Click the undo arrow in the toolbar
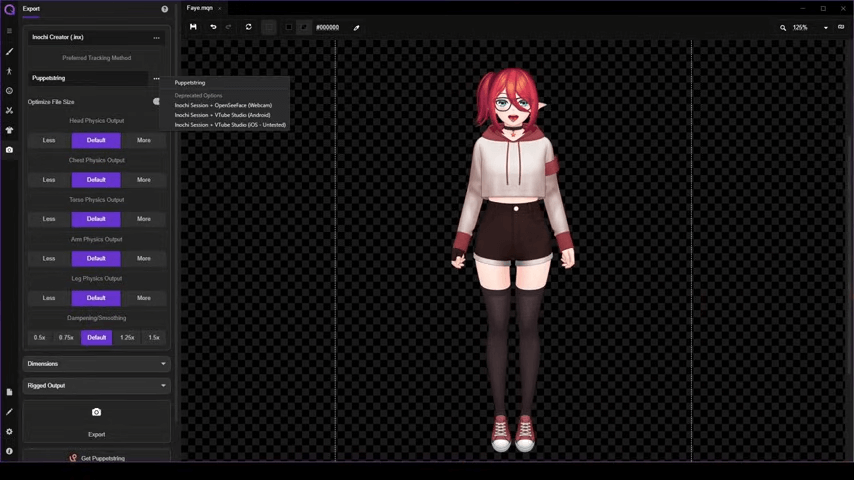Viewport: 854px width, 480px height. coord(213,27)
